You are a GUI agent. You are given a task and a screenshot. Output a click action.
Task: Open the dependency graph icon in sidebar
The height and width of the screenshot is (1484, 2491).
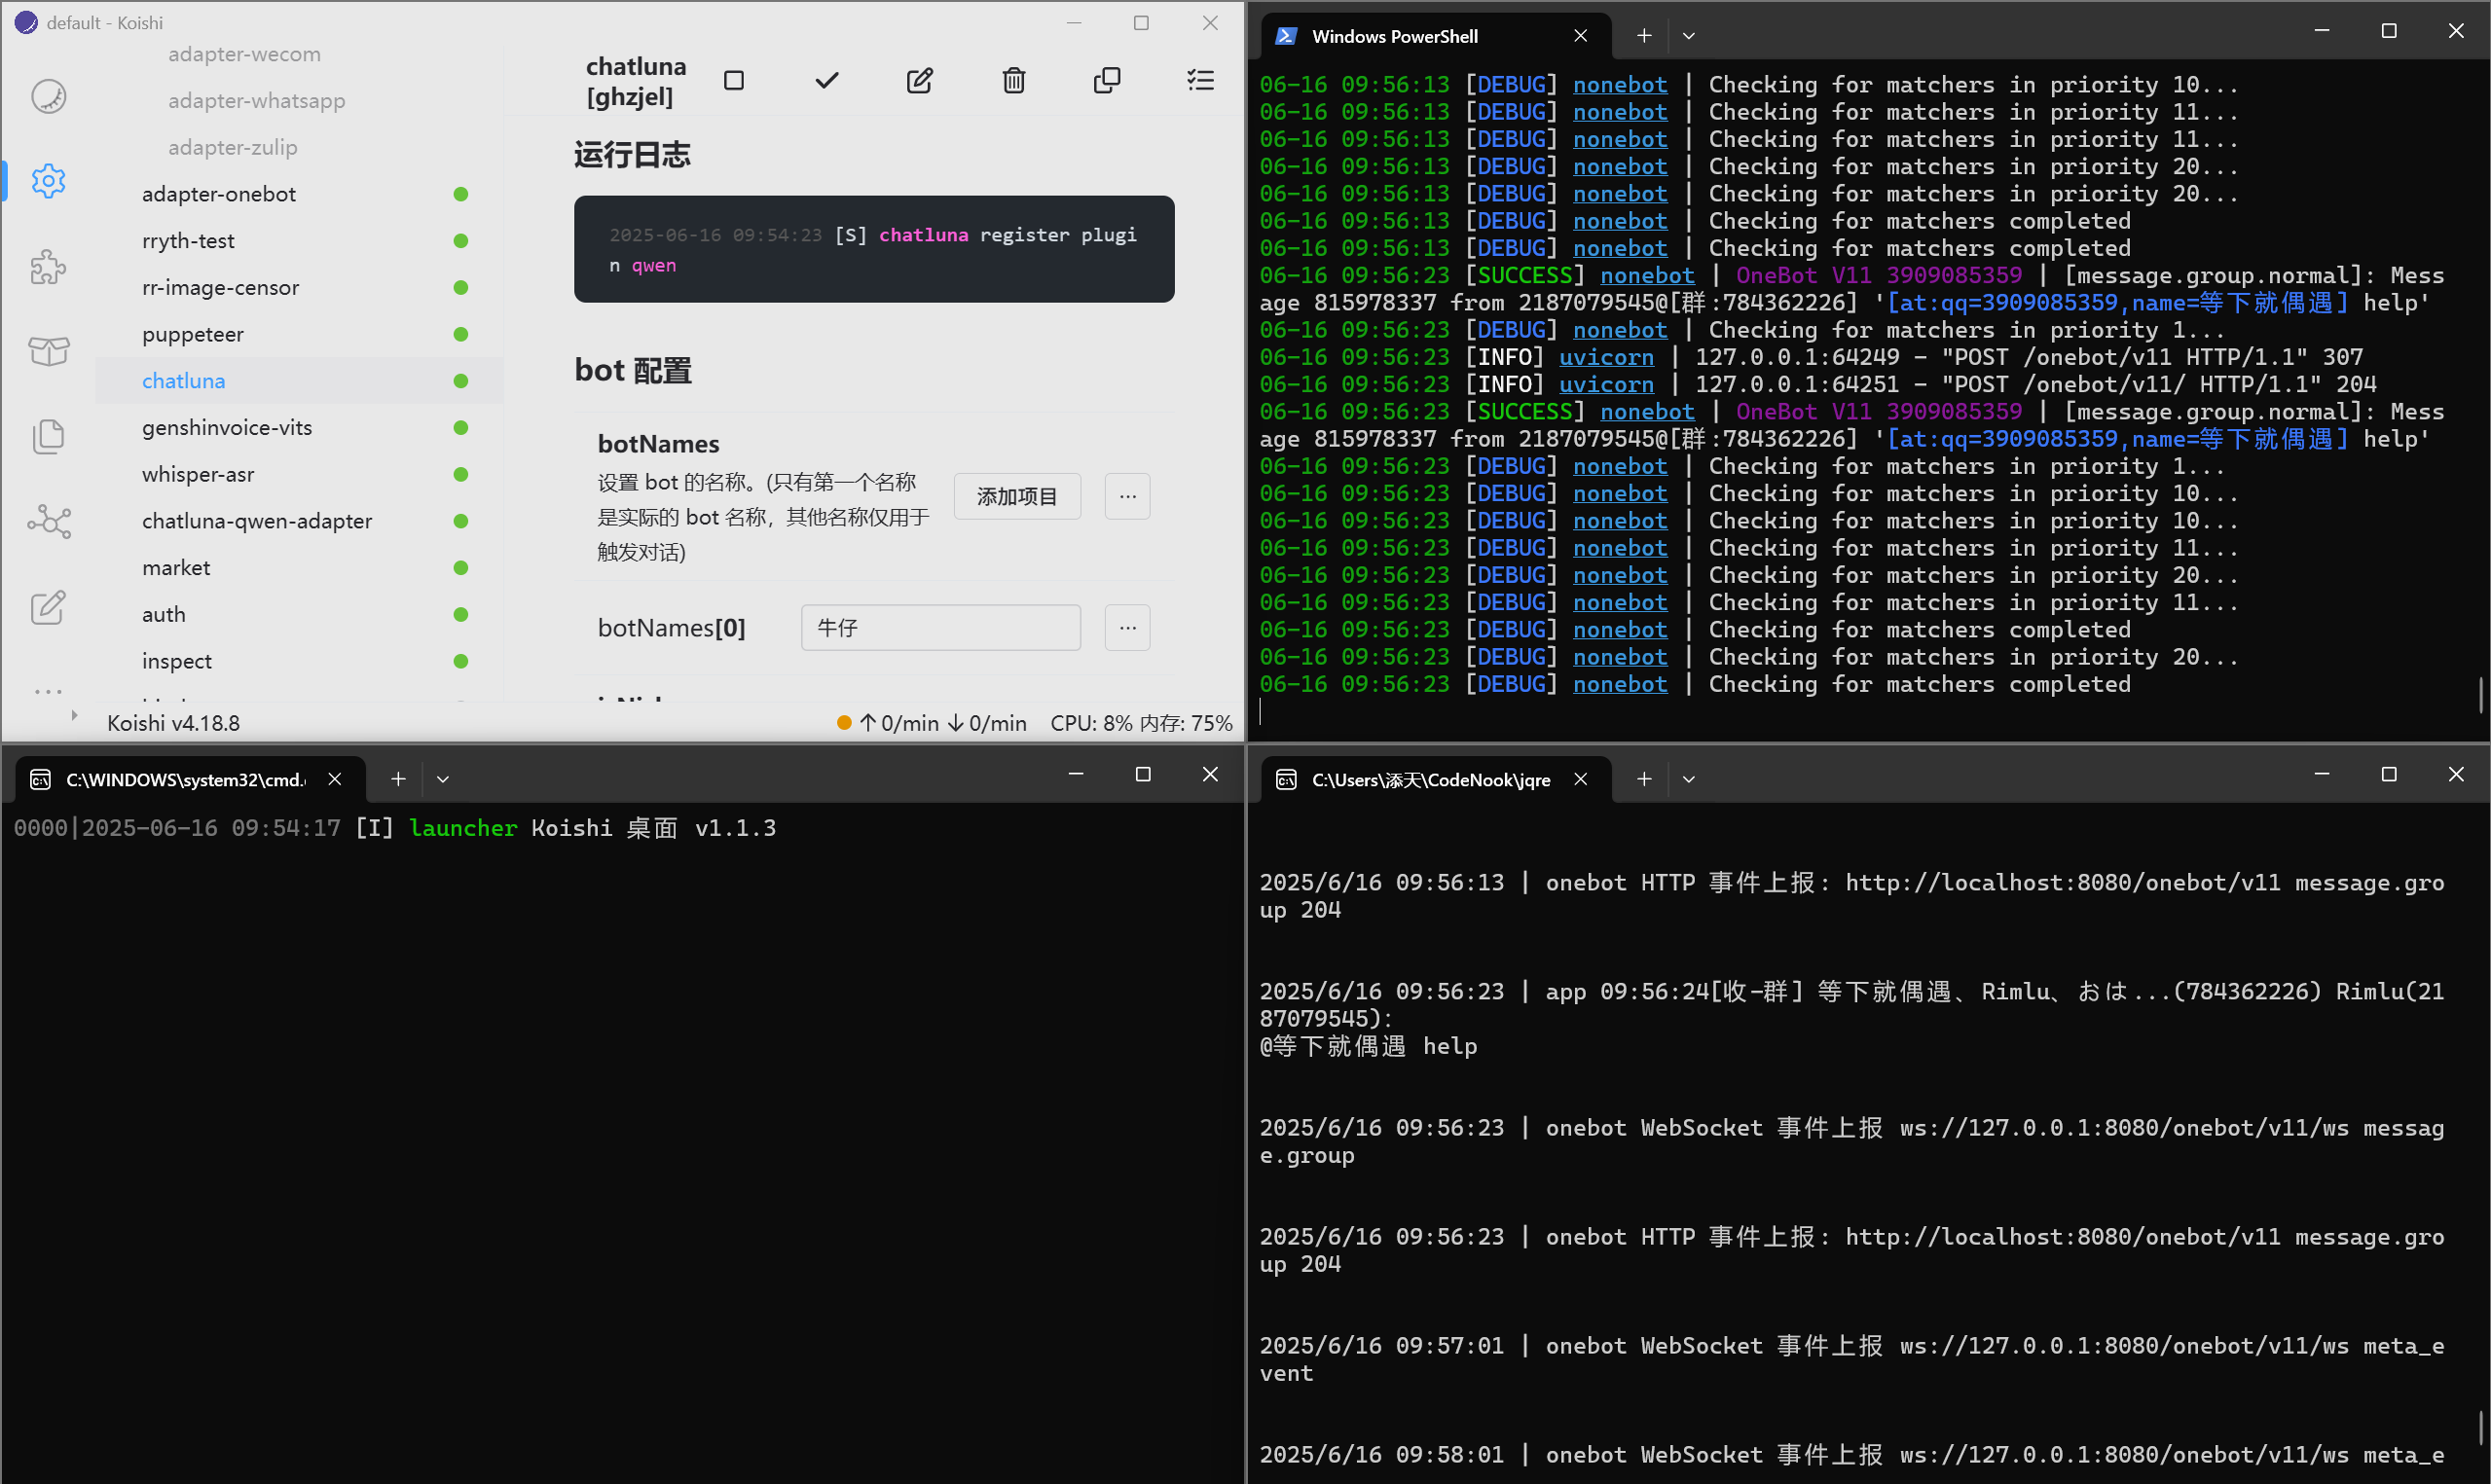pyautogui.click(x=48, y=522)
